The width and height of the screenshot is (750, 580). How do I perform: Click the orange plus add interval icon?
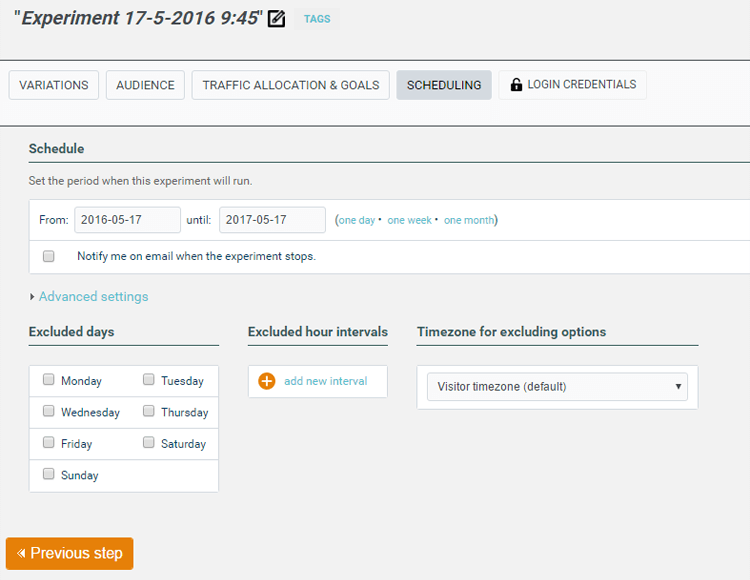click(x=267, y=381)
